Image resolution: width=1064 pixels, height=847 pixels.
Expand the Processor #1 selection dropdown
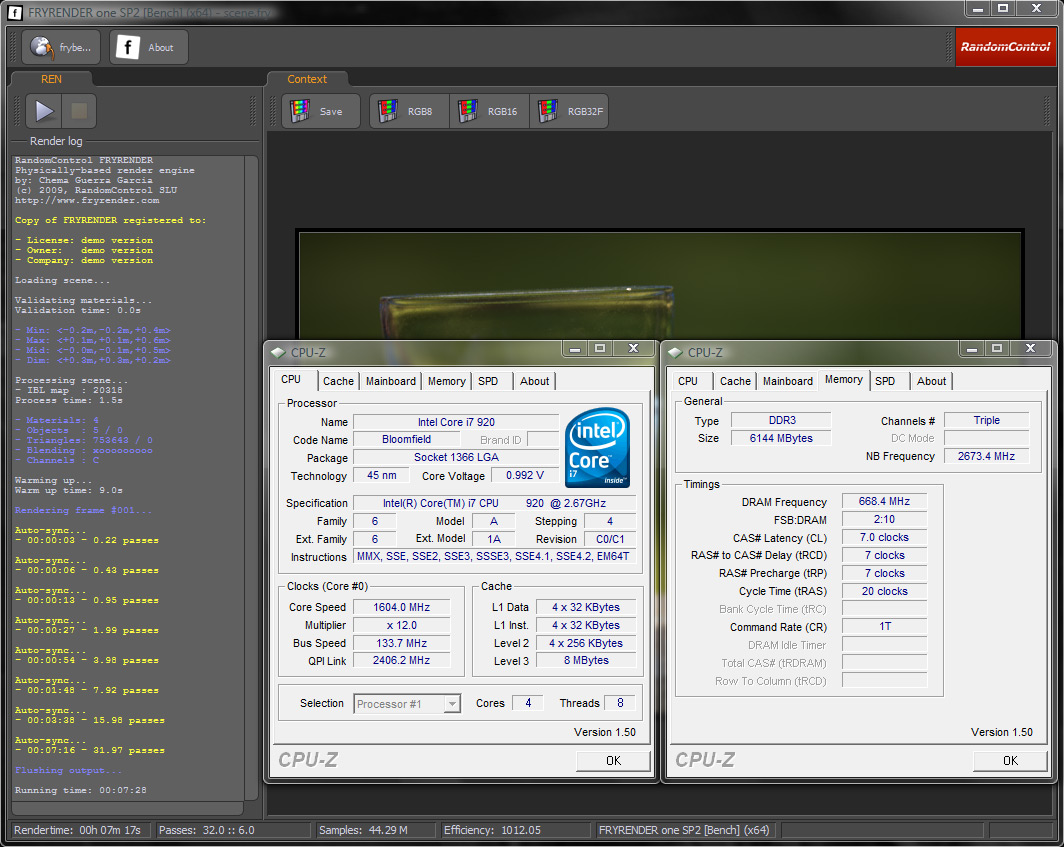(x=452, y=704)
